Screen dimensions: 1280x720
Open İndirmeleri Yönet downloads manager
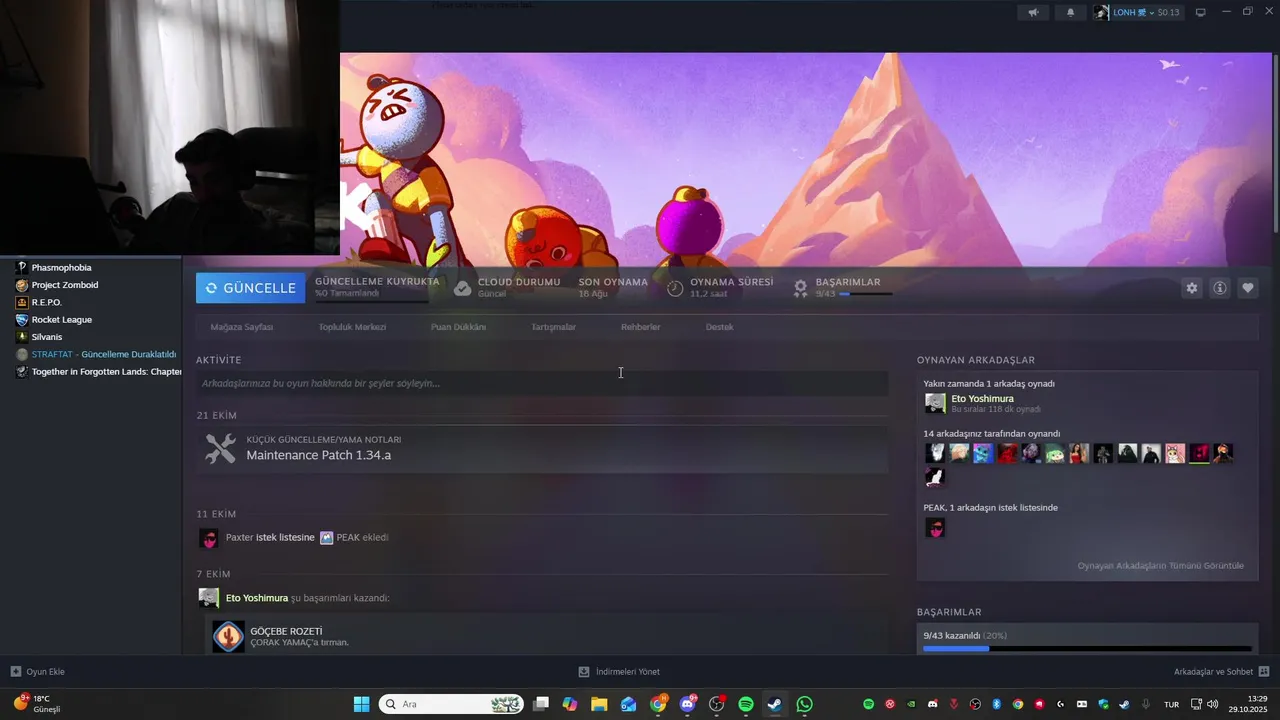619,672
